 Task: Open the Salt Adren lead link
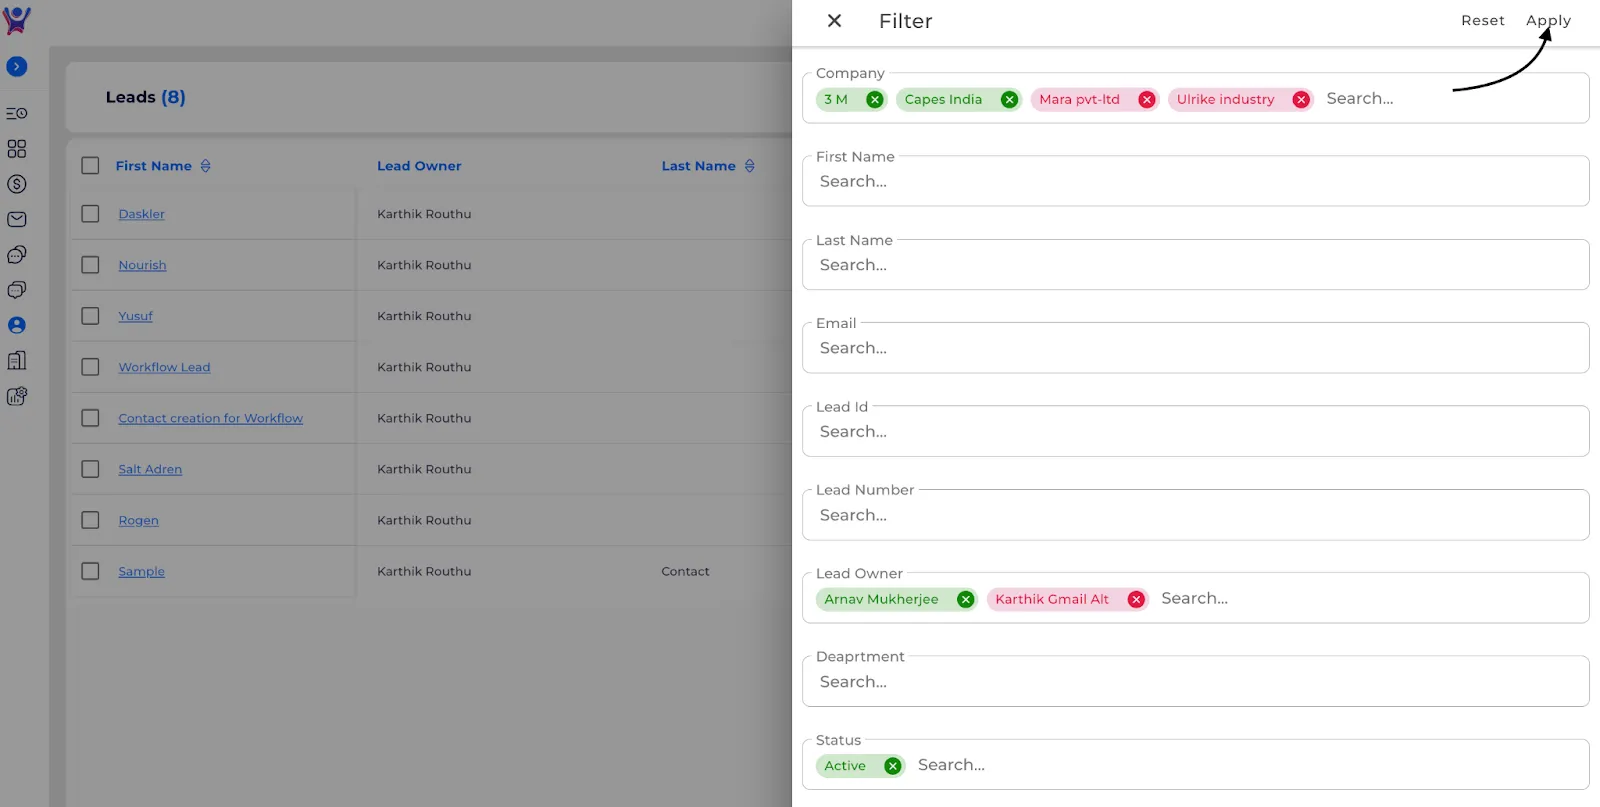pos(150,469)
